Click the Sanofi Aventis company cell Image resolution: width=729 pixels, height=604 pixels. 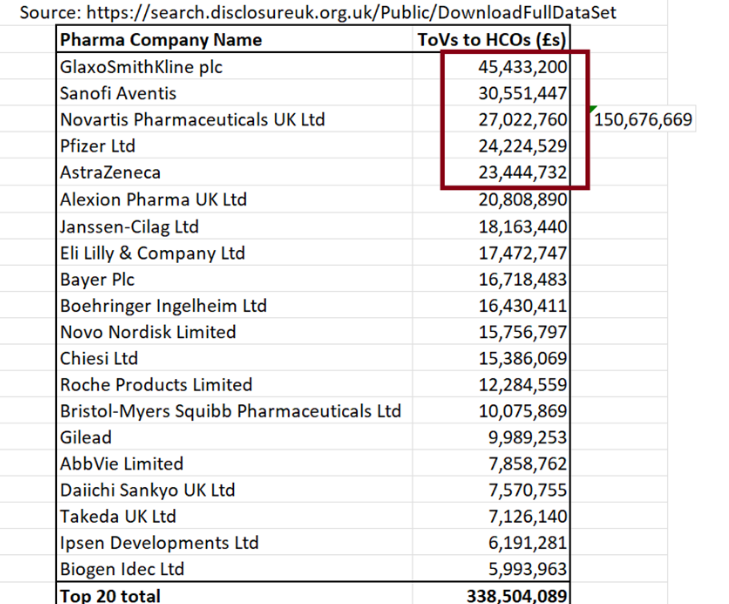[x=118, y=93]
